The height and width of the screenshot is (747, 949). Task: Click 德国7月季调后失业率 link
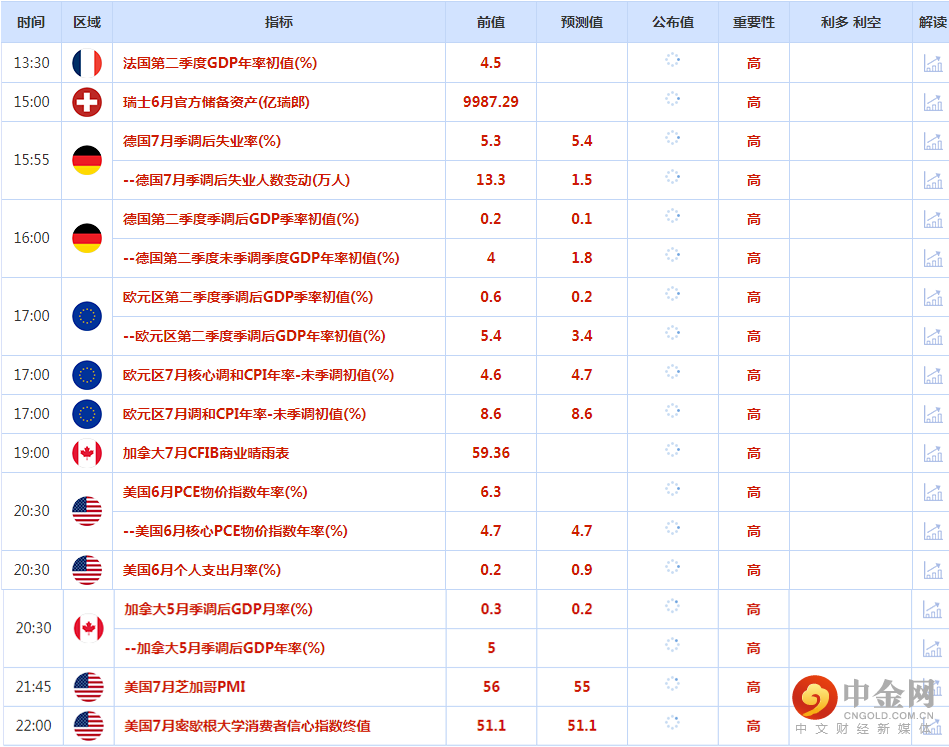[x=202, y=141]
